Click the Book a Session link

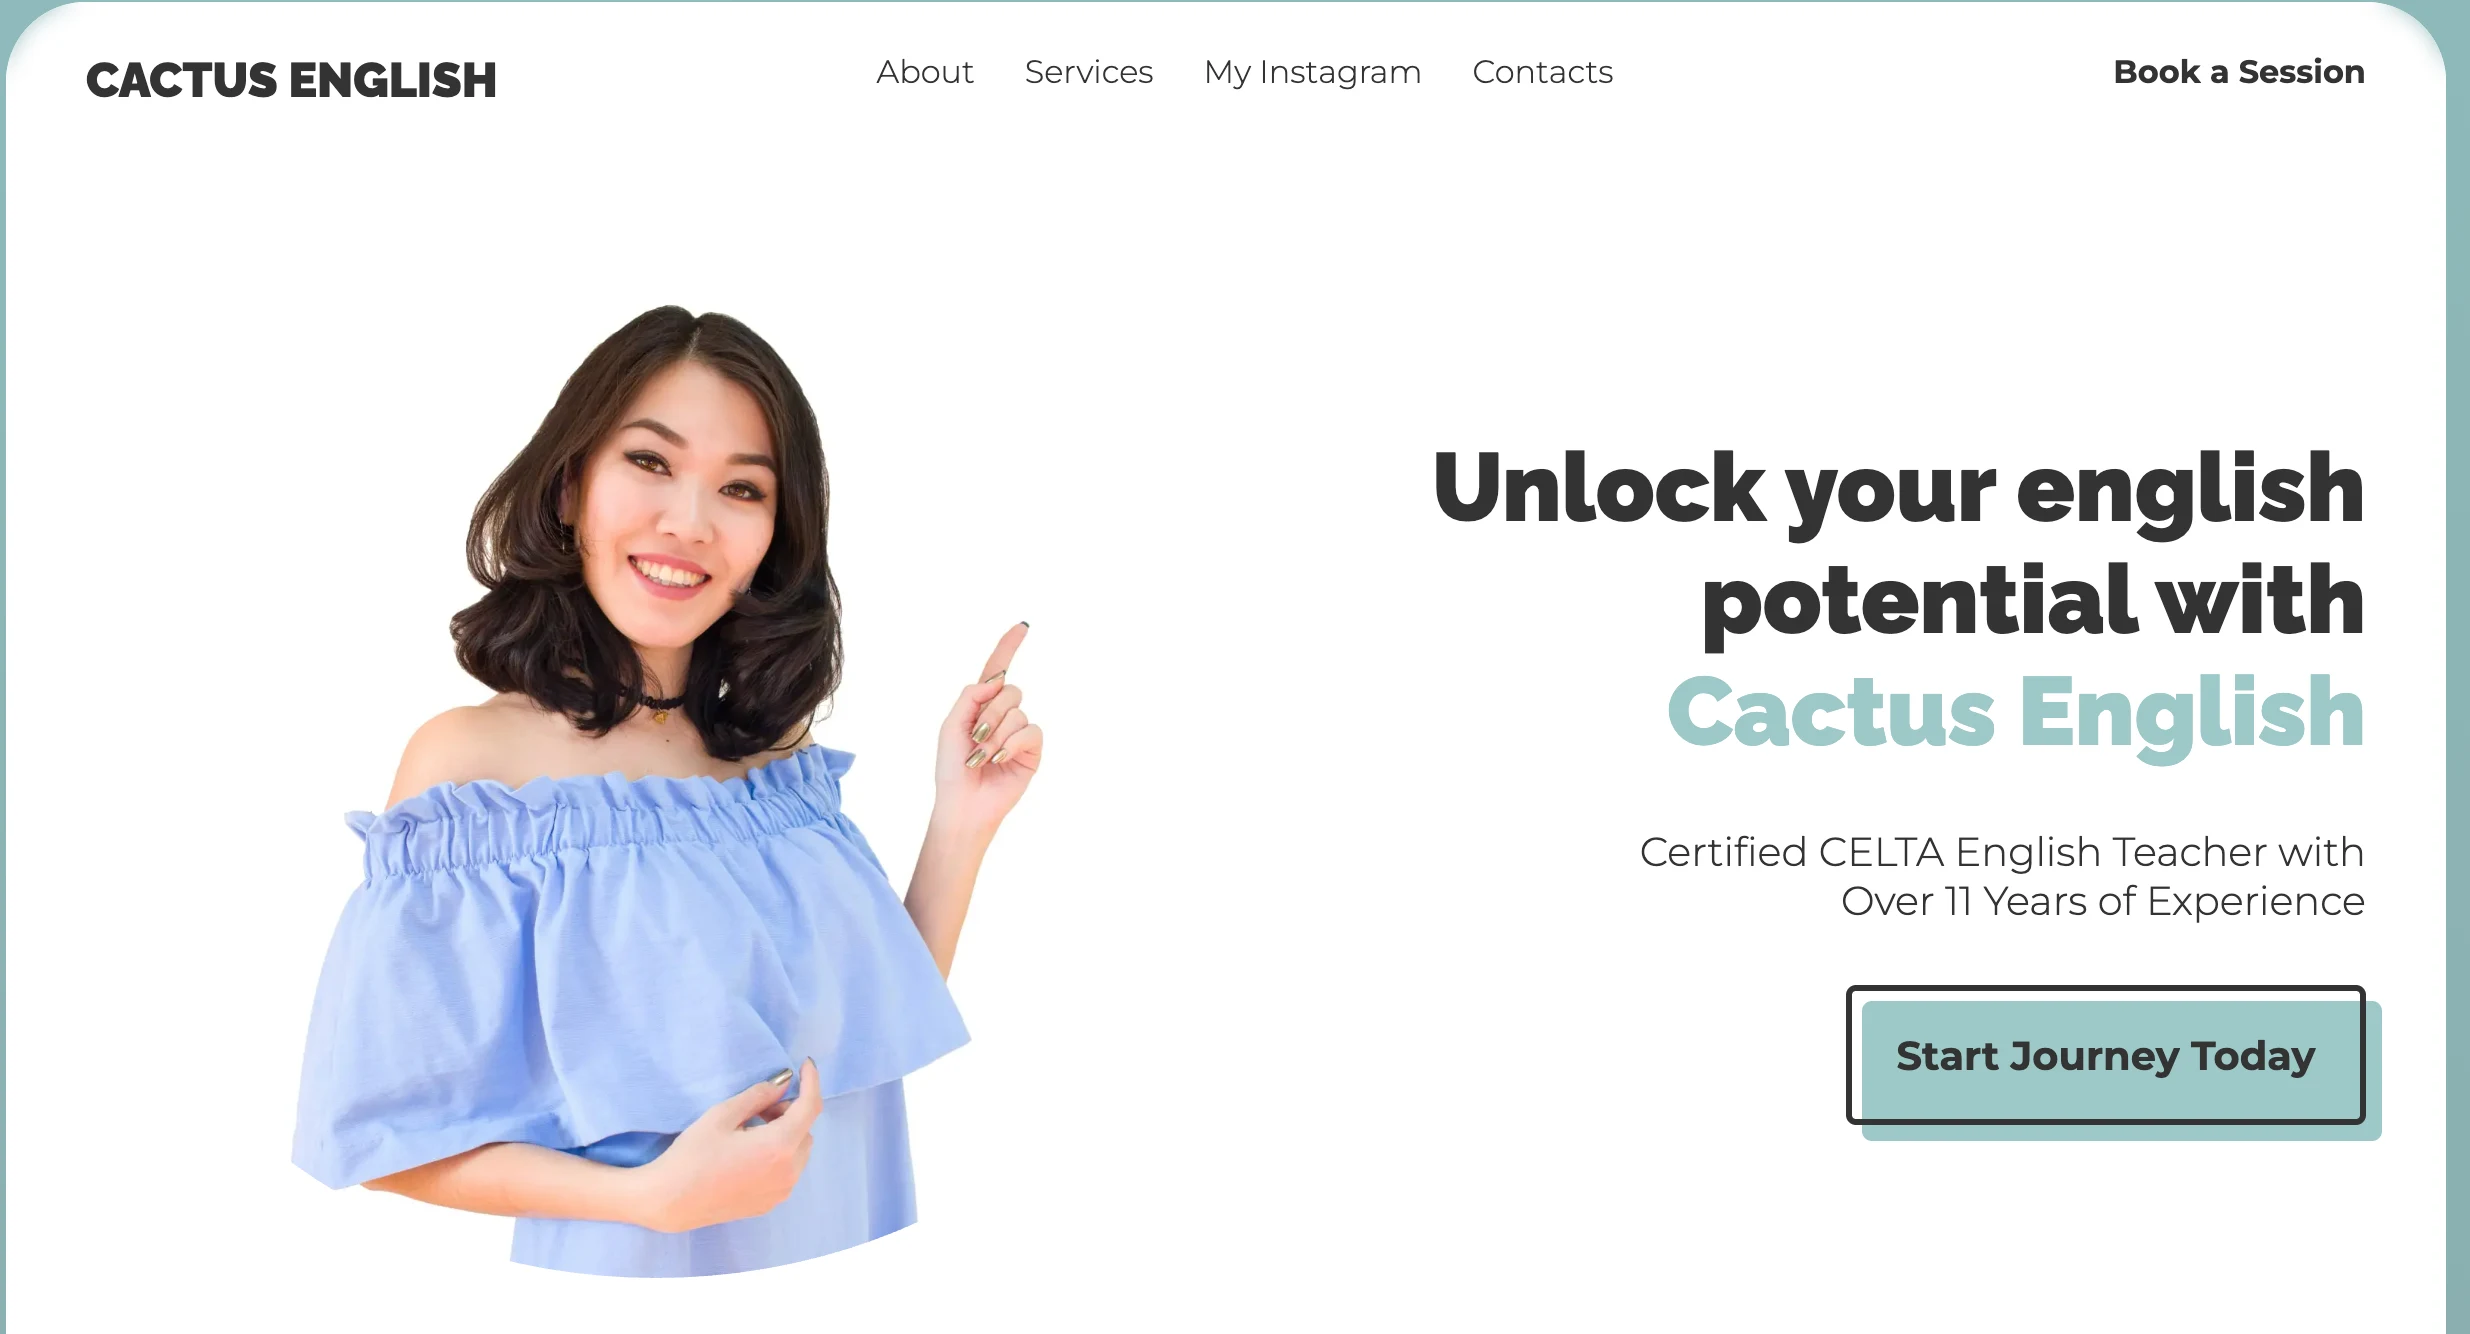(2239, 72)
